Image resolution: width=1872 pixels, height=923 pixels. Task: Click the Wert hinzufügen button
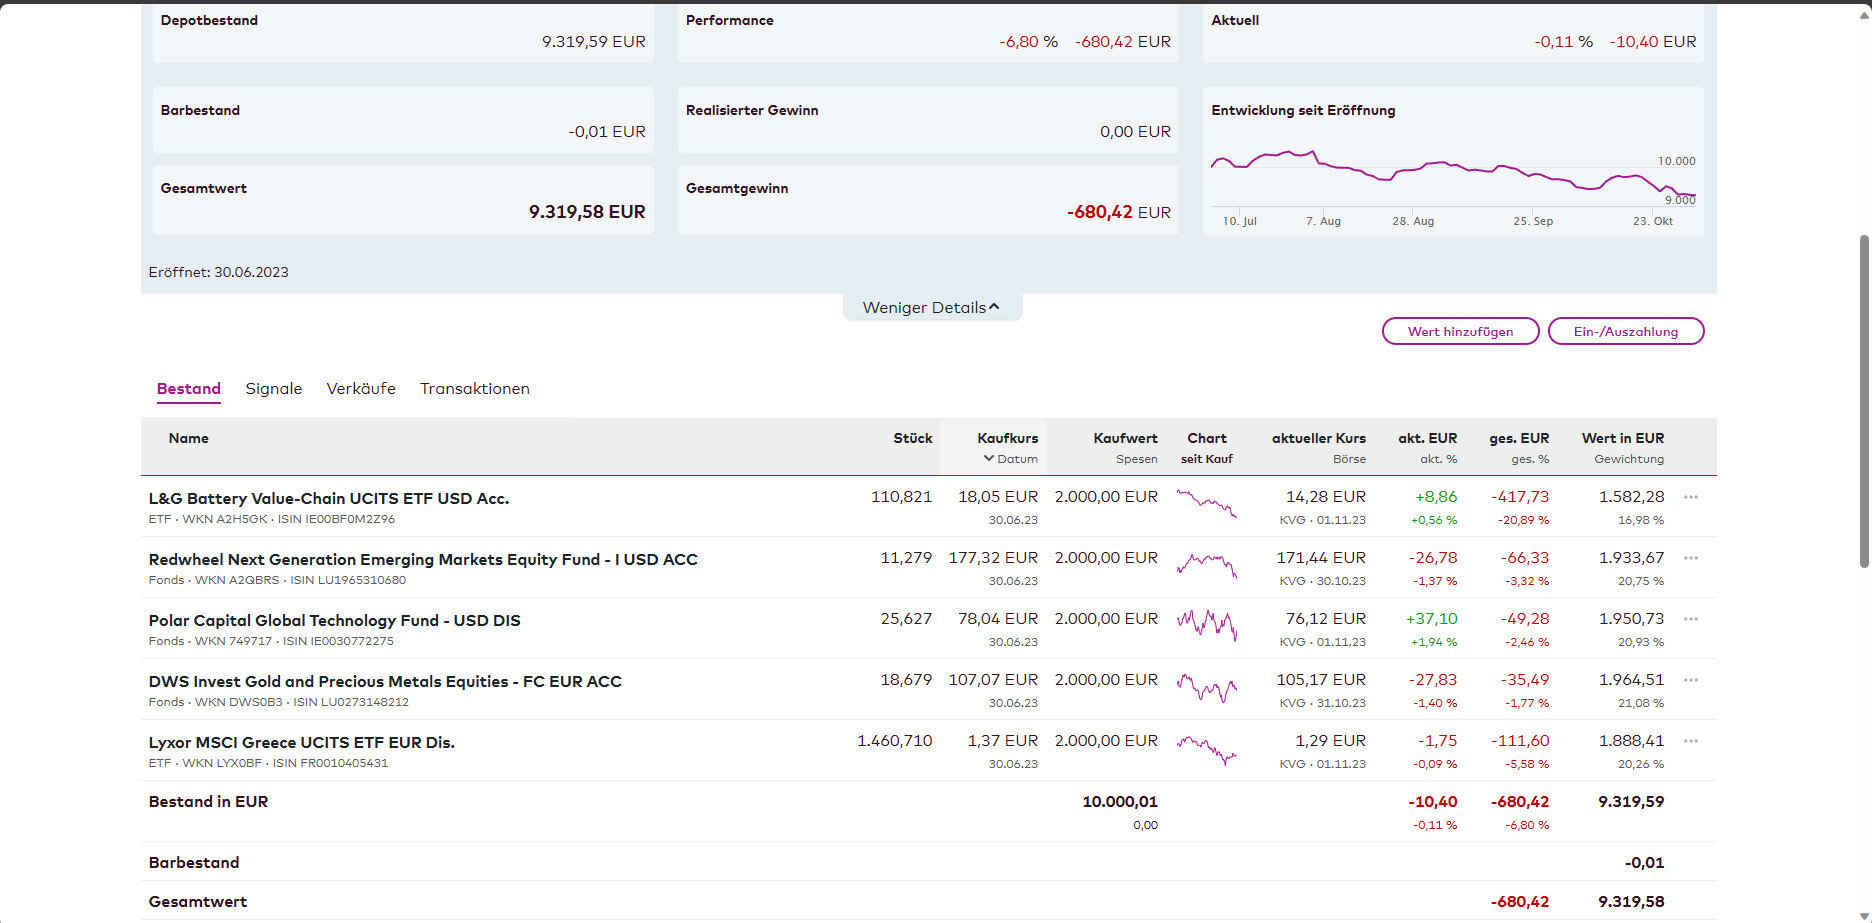pyautogui.click(x=1459, y=331)
